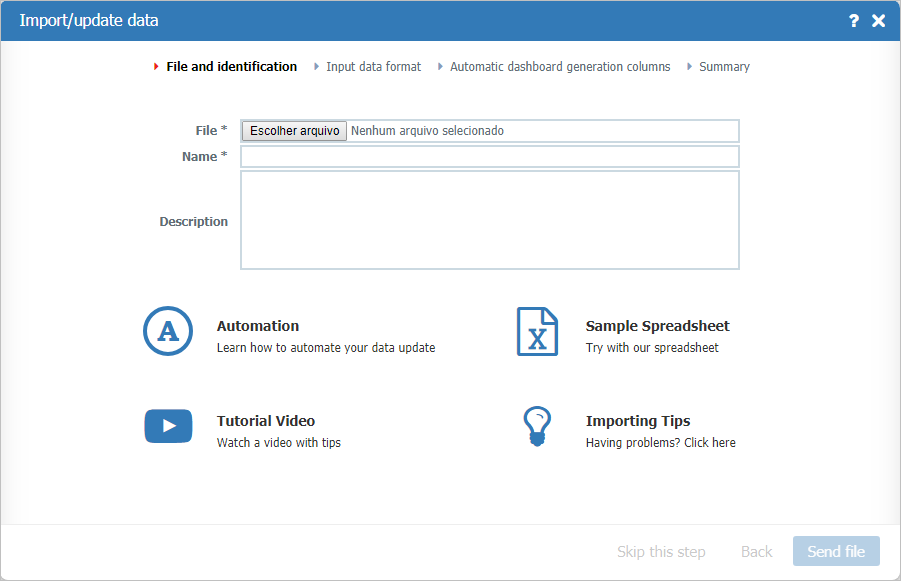Select the File and identification step

pos(231,67)
